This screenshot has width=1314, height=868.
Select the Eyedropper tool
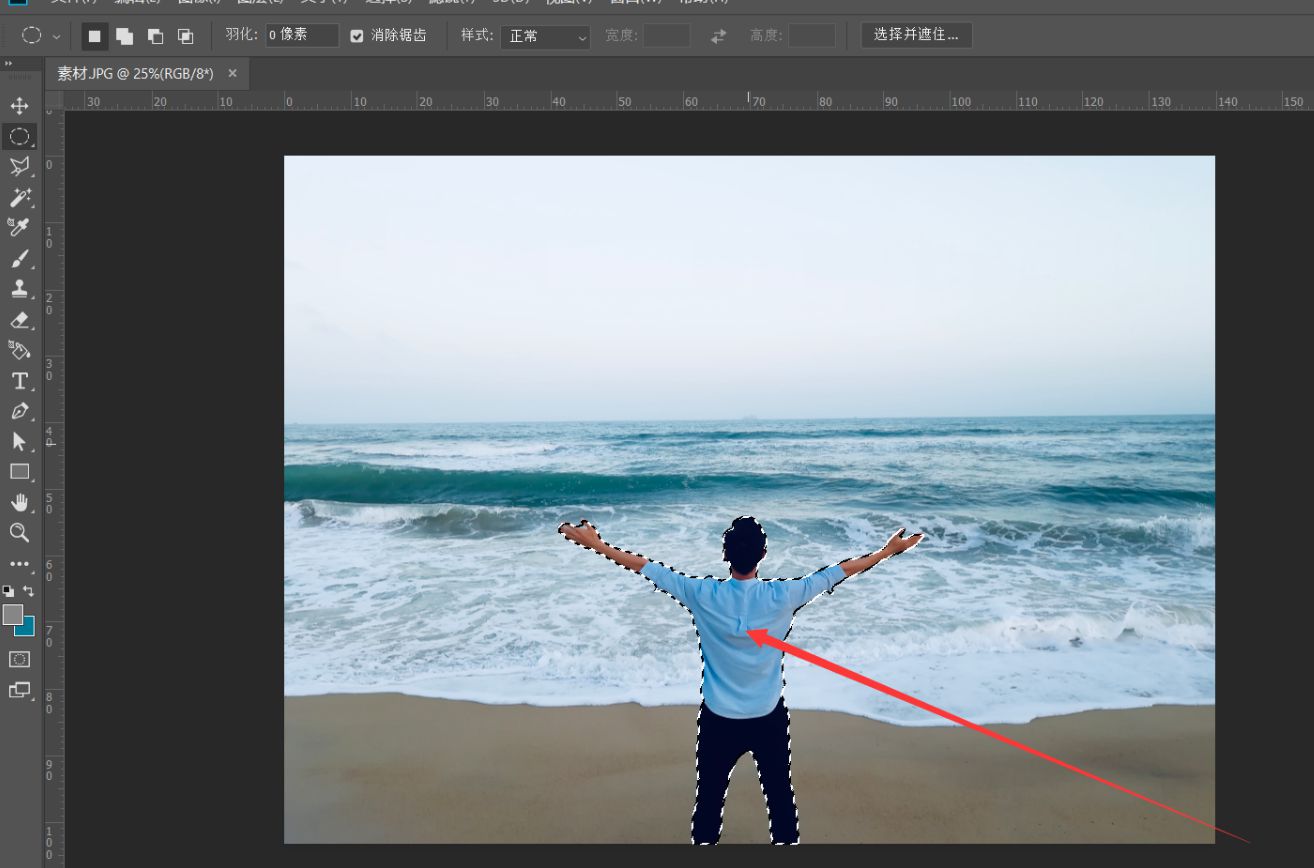click(17, 227)
